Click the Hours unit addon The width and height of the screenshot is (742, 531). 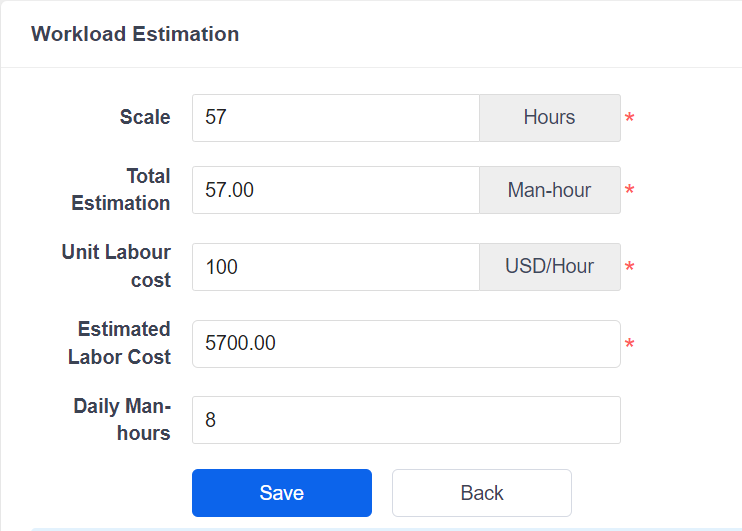point(549,118)
